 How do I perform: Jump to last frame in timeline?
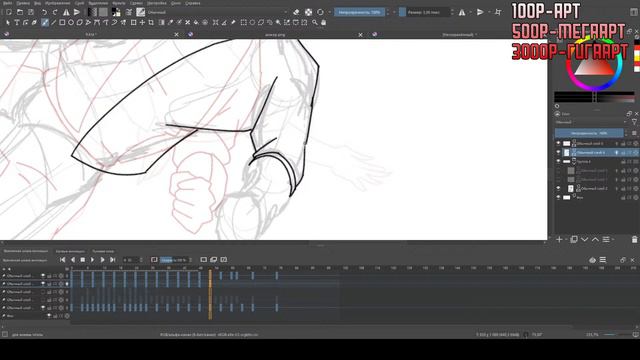(113, 260)
